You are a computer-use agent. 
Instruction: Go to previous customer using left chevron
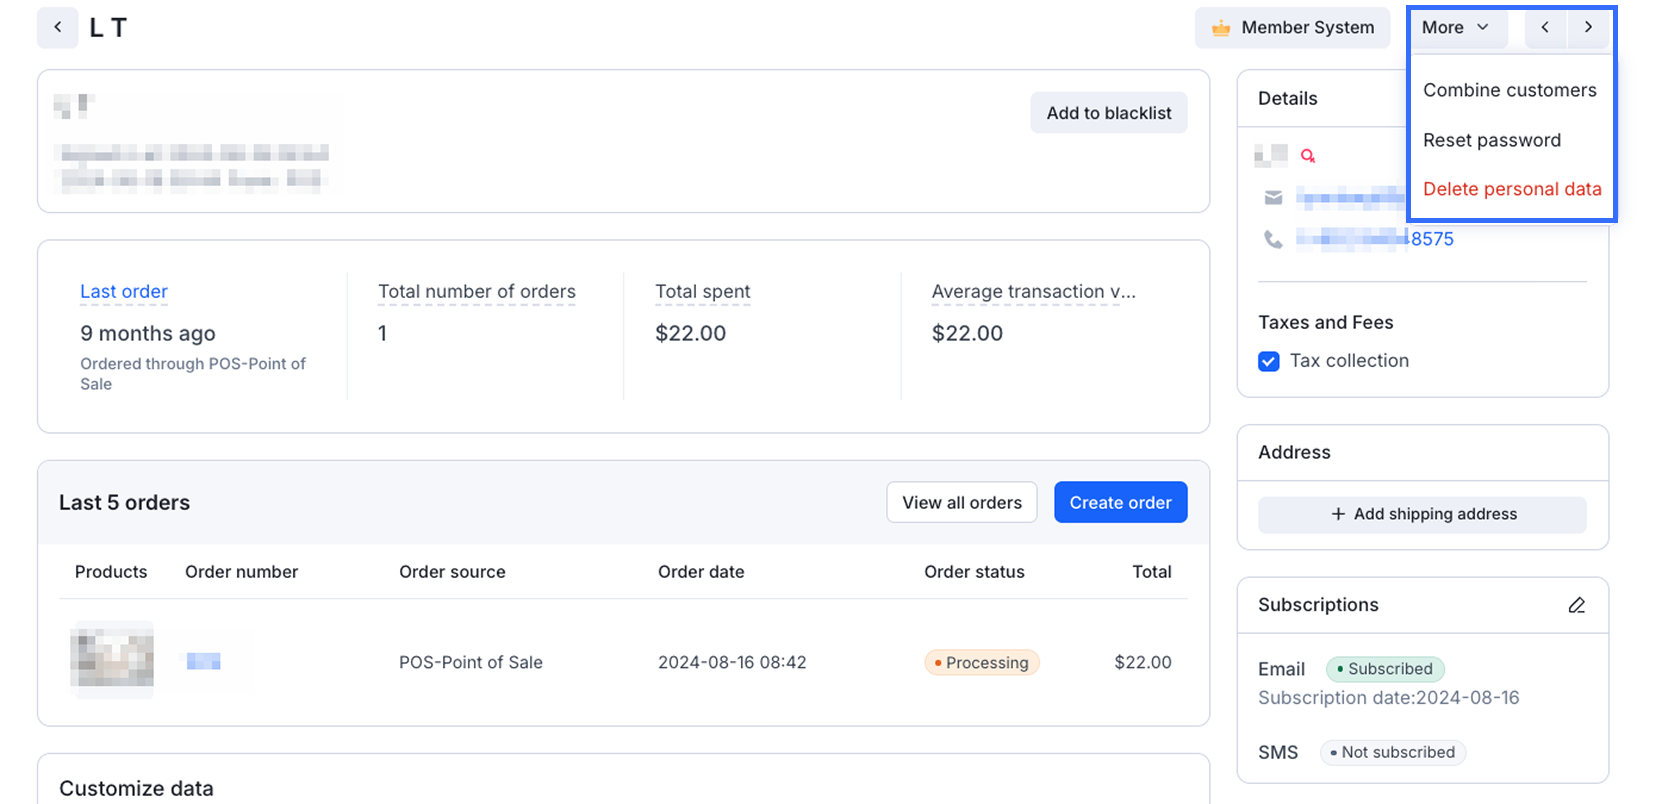tap(1545, 28)
